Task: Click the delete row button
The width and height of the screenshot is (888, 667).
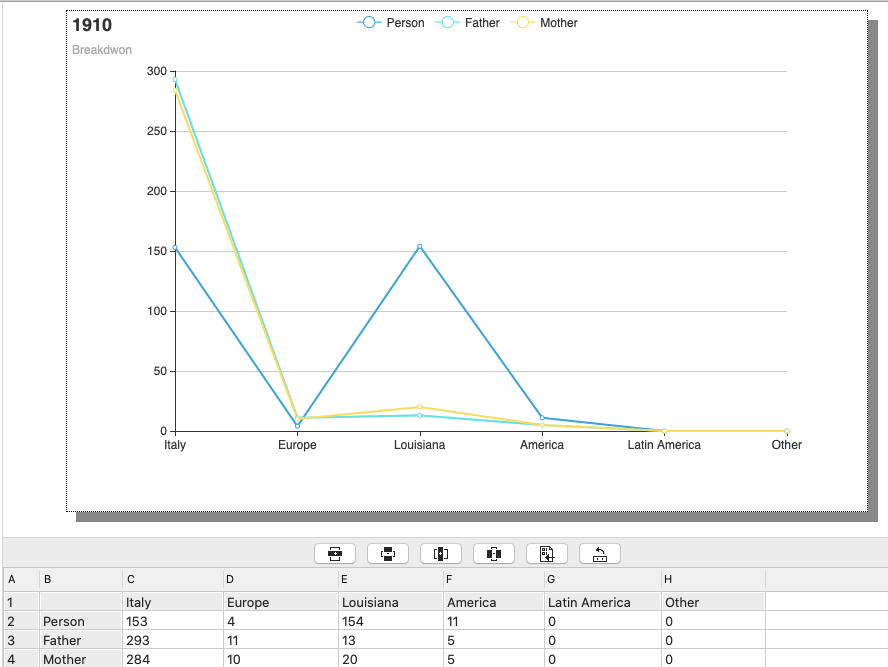Action: [x=388, y=553]
